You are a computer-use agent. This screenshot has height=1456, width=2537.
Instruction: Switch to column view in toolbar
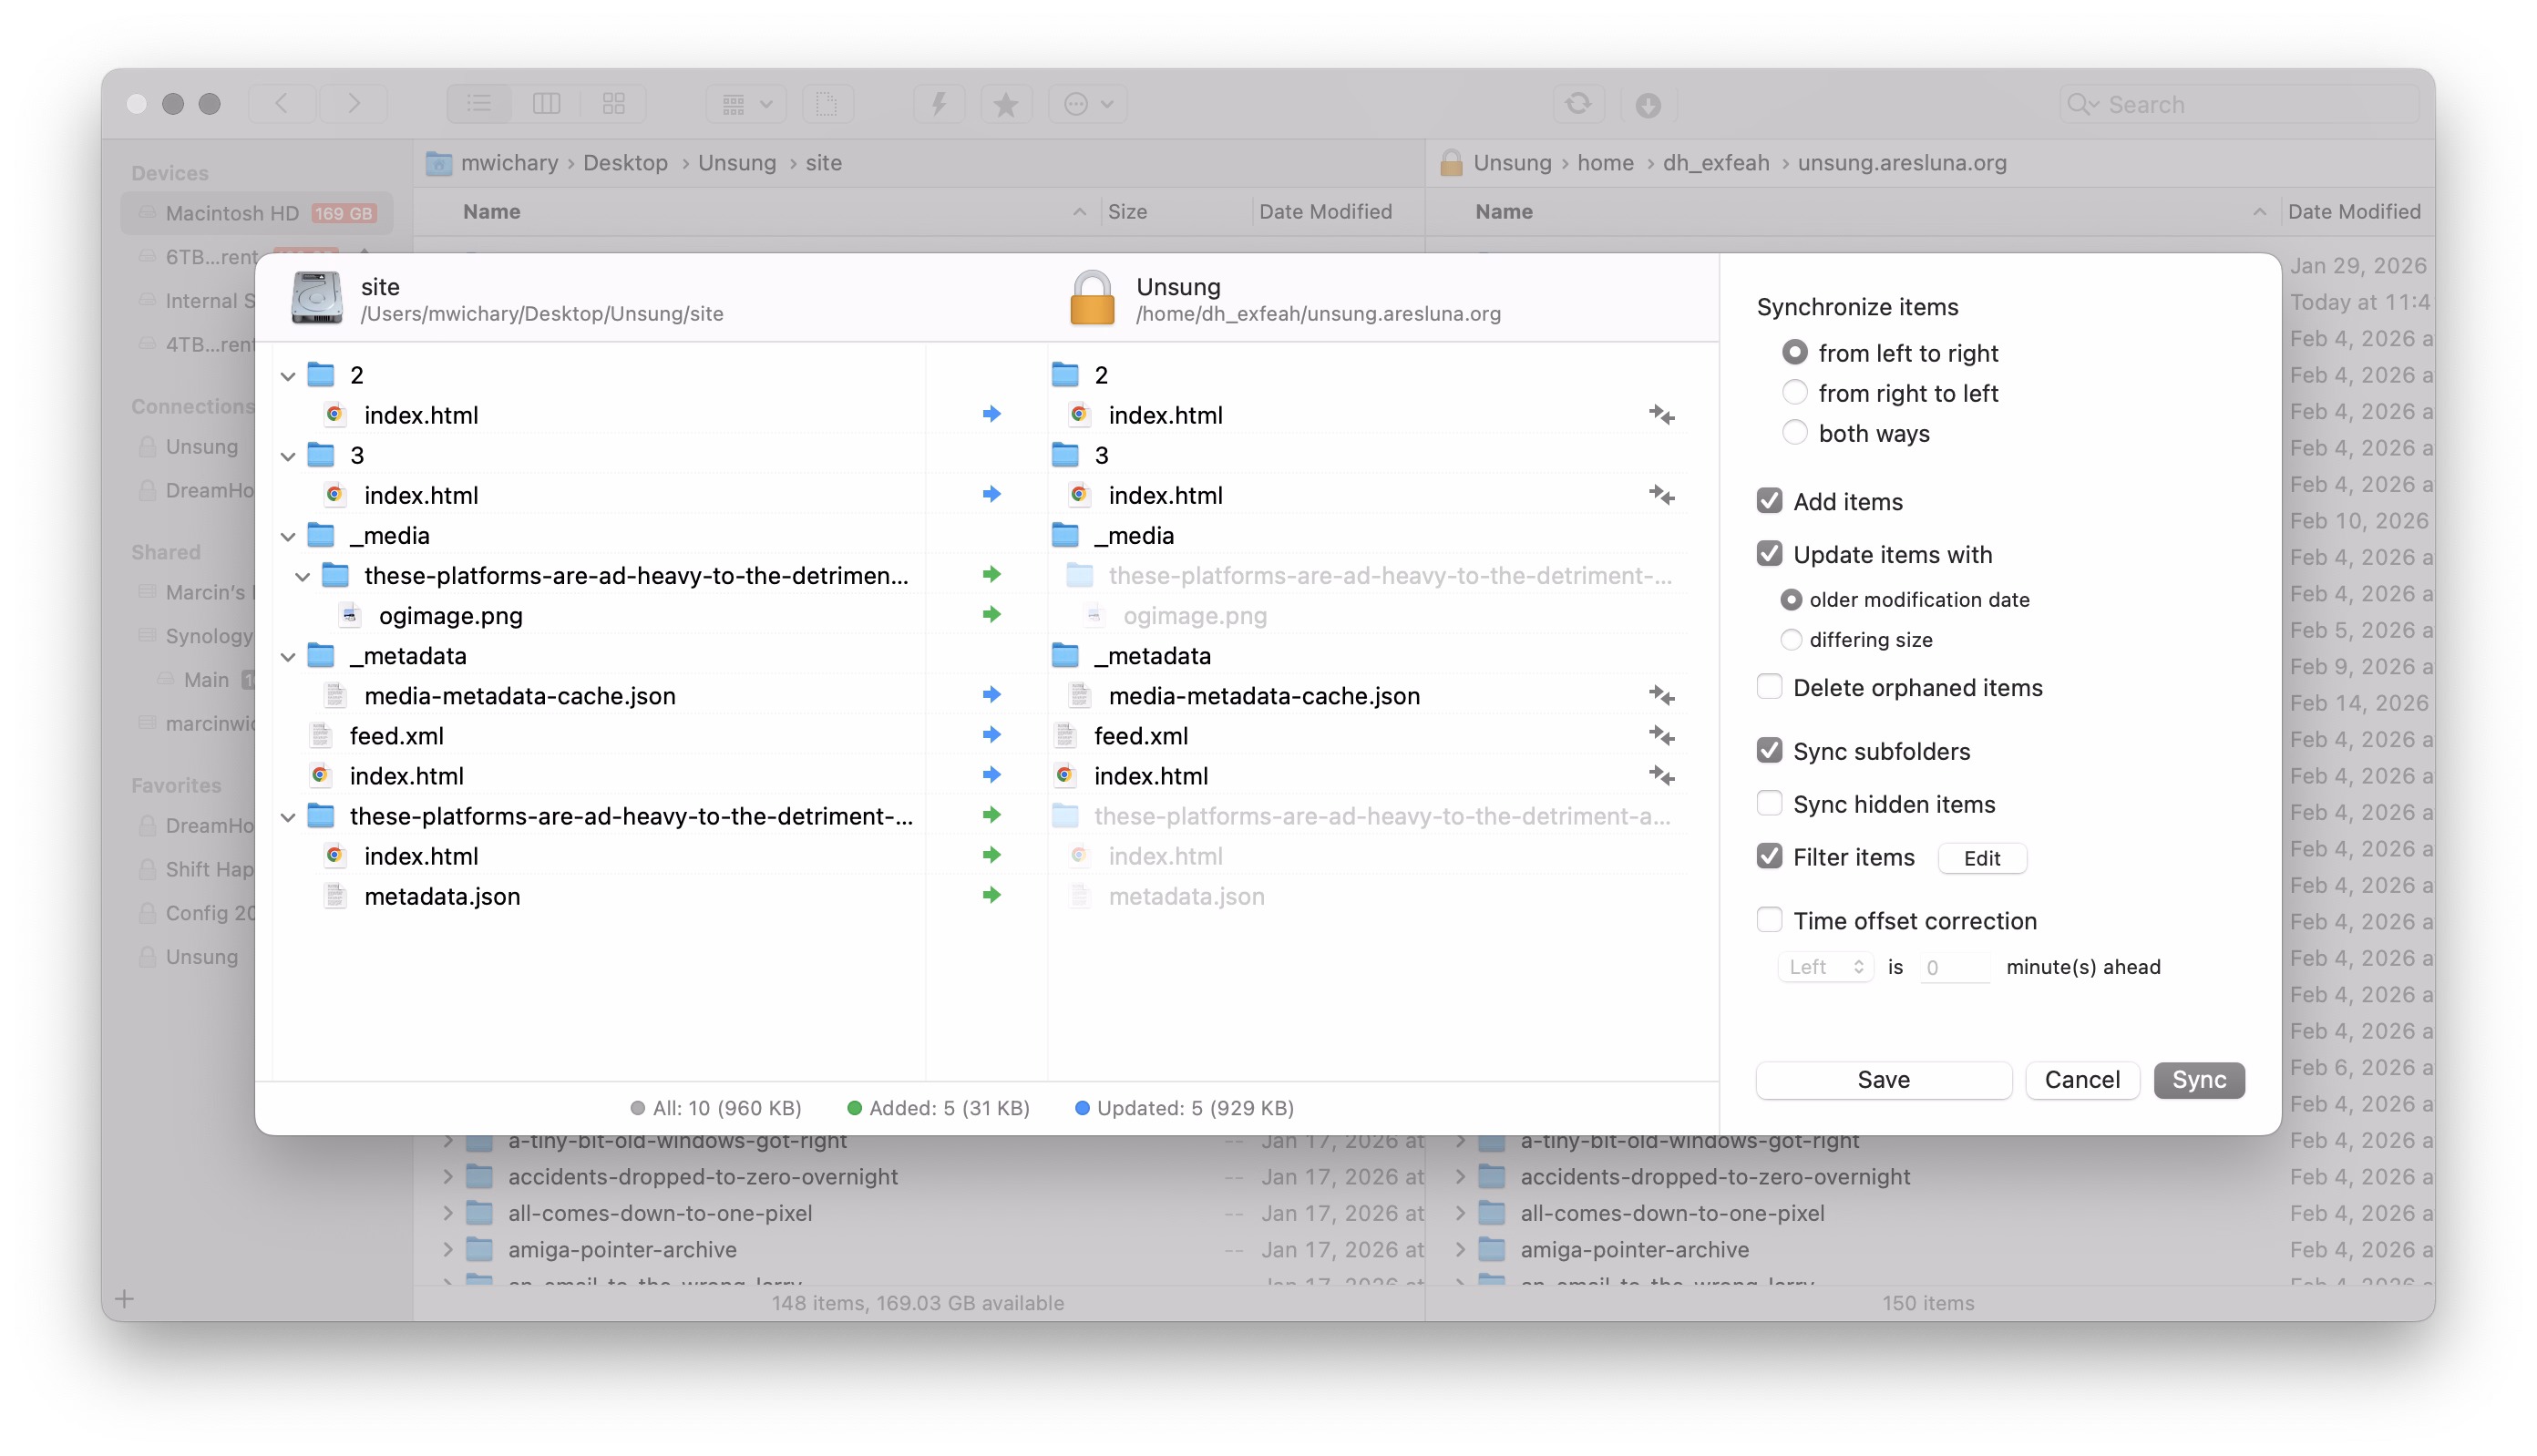(546, 104)
